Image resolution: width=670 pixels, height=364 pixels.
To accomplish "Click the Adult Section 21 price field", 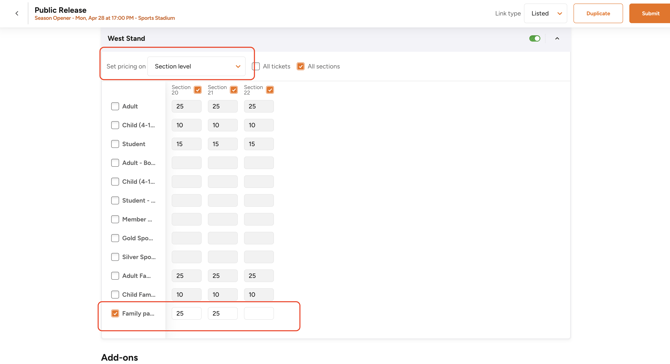I will pyautogui.click(x=223, y=106).
